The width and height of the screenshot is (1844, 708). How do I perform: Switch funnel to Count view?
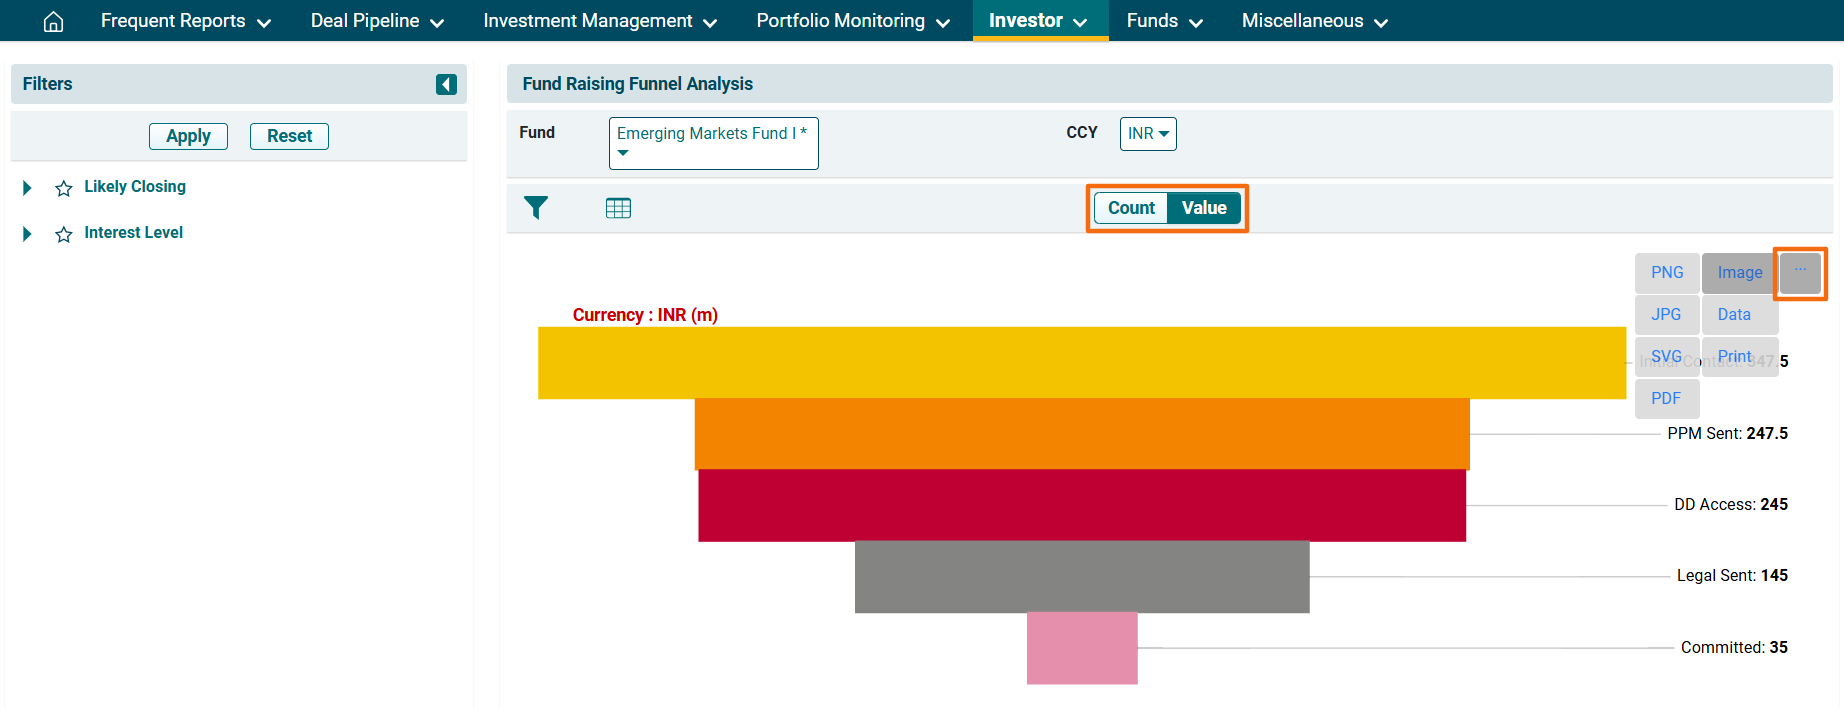(1131, 208)
